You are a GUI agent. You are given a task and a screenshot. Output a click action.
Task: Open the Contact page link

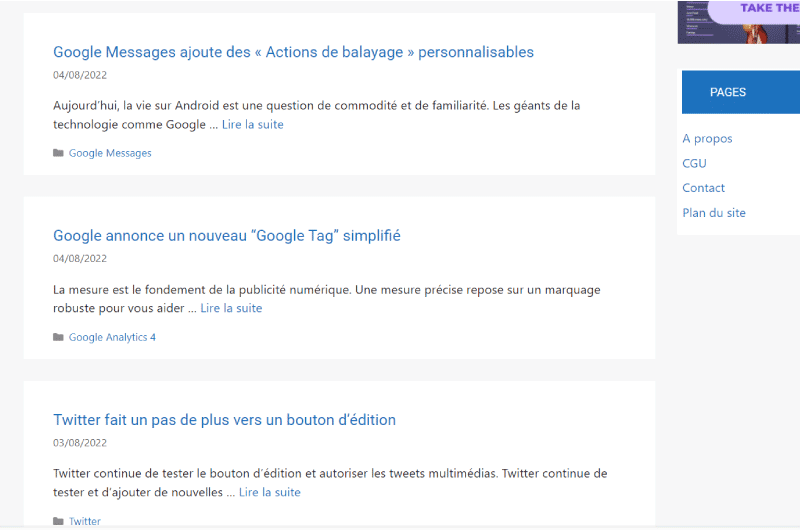pos(704,188)
